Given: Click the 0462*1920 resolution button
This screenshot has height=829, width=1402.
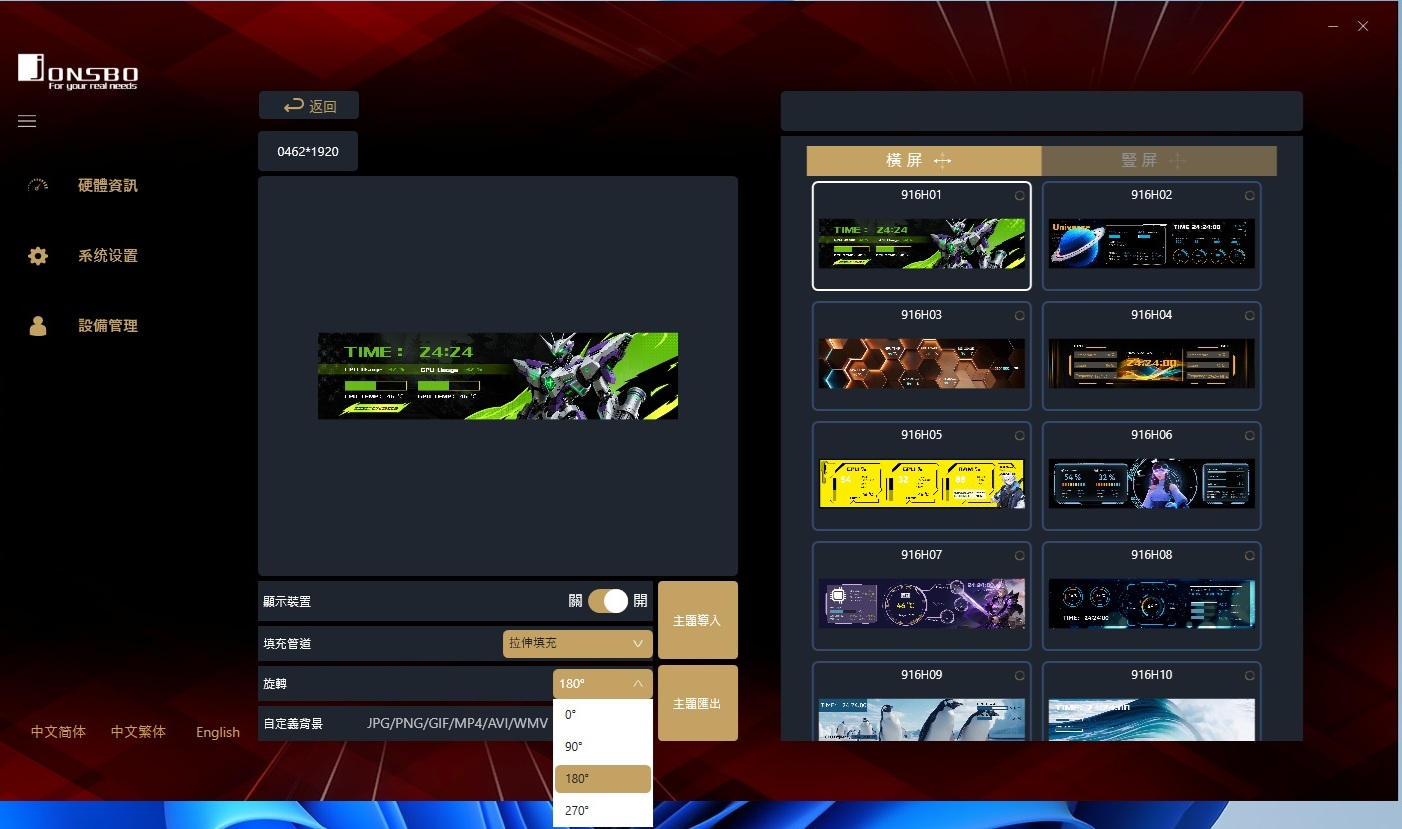Looking at the screenshot, I should coord(308,151).
